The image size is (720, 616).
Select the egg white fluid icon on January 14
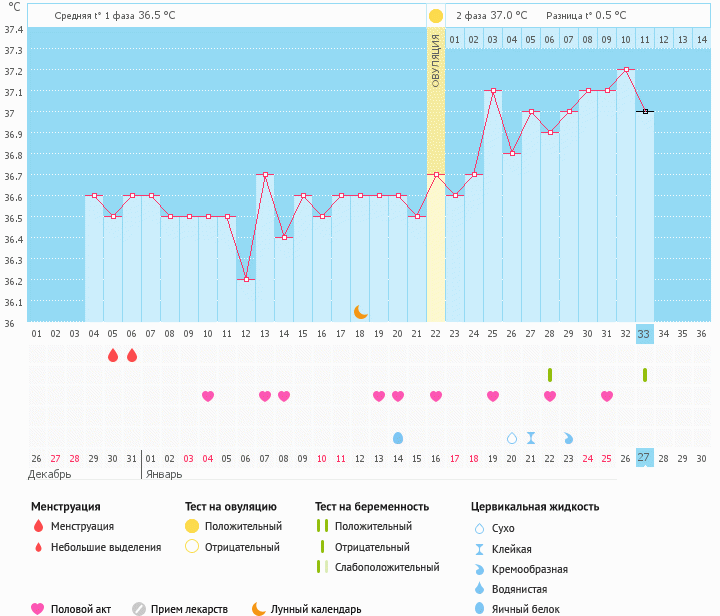398,438
